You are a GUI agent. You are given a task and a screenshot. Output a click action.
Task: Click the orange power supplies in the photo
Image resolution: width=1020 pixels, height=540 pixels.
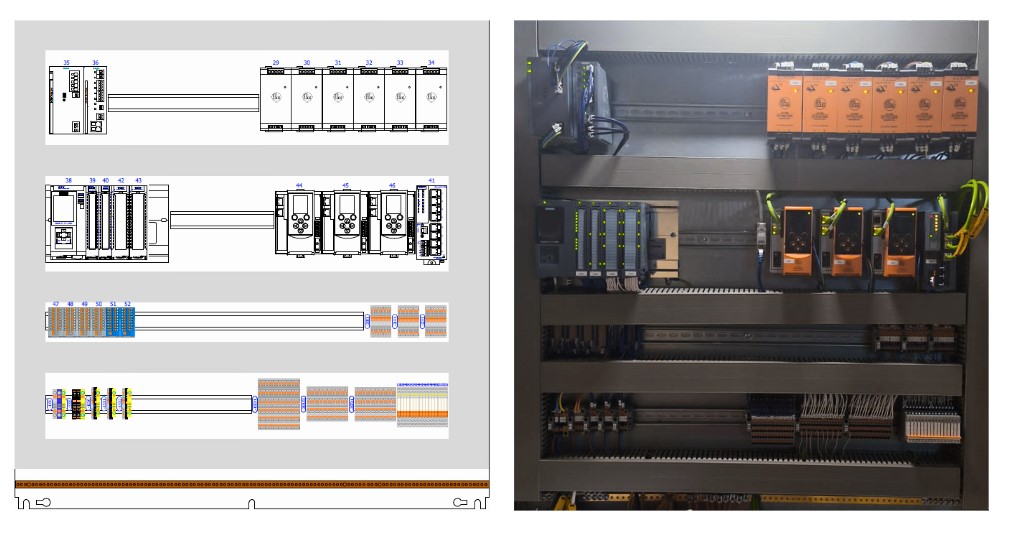(870, 102)
